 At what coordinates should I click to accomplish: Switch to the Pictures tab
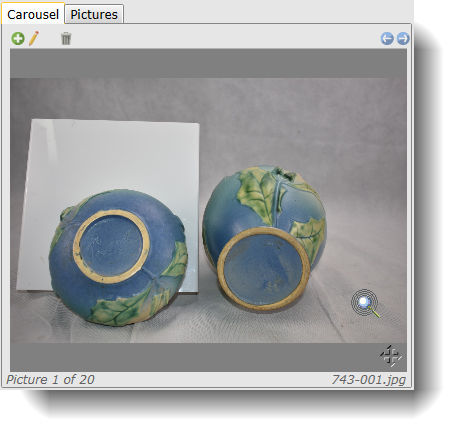tap(94, 14)
